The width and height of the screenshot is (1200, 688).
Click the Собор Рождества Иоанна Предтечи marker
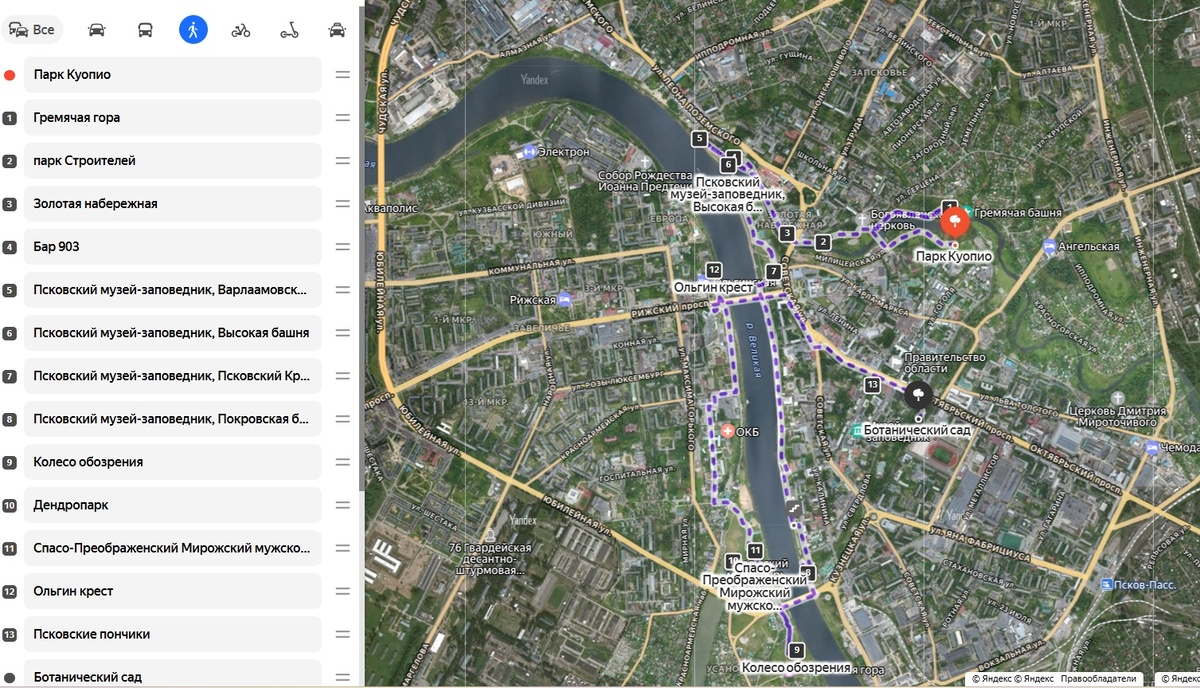tap(643, 162)
